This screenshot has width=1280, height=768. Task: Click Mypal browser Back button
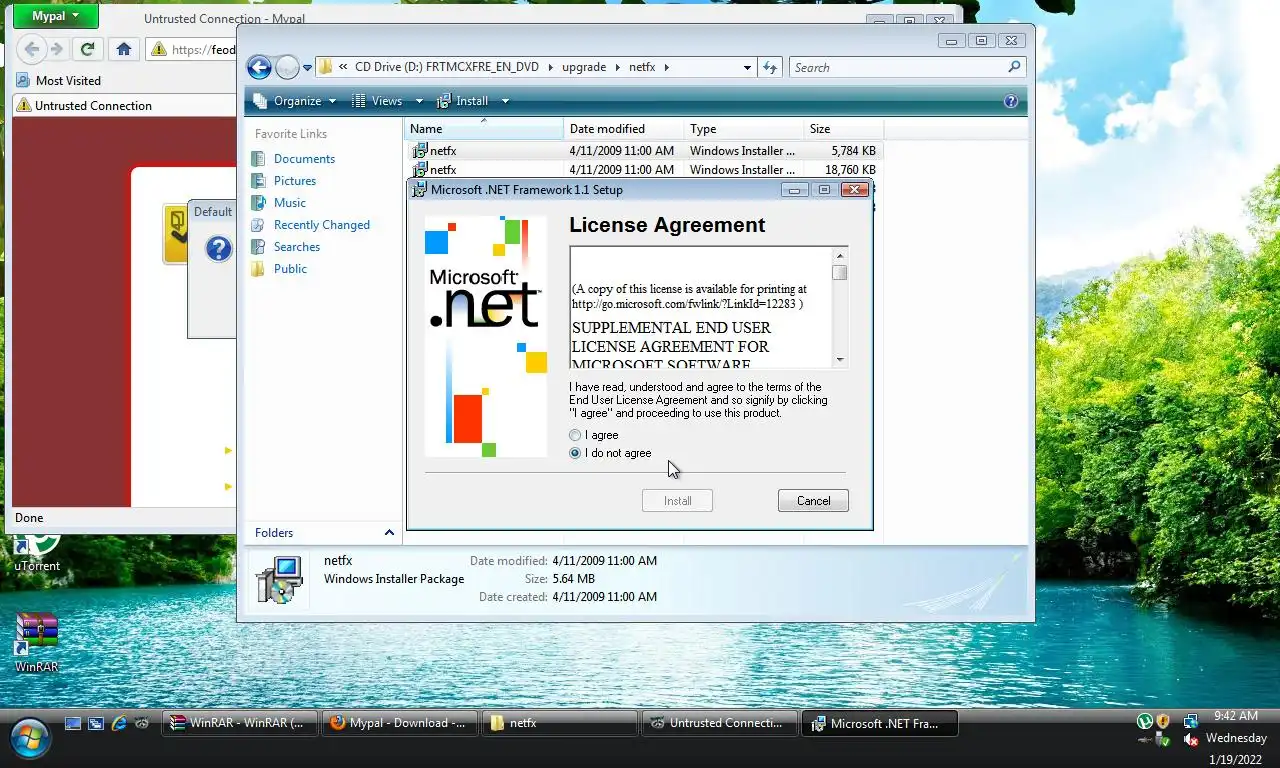point(32,48)
